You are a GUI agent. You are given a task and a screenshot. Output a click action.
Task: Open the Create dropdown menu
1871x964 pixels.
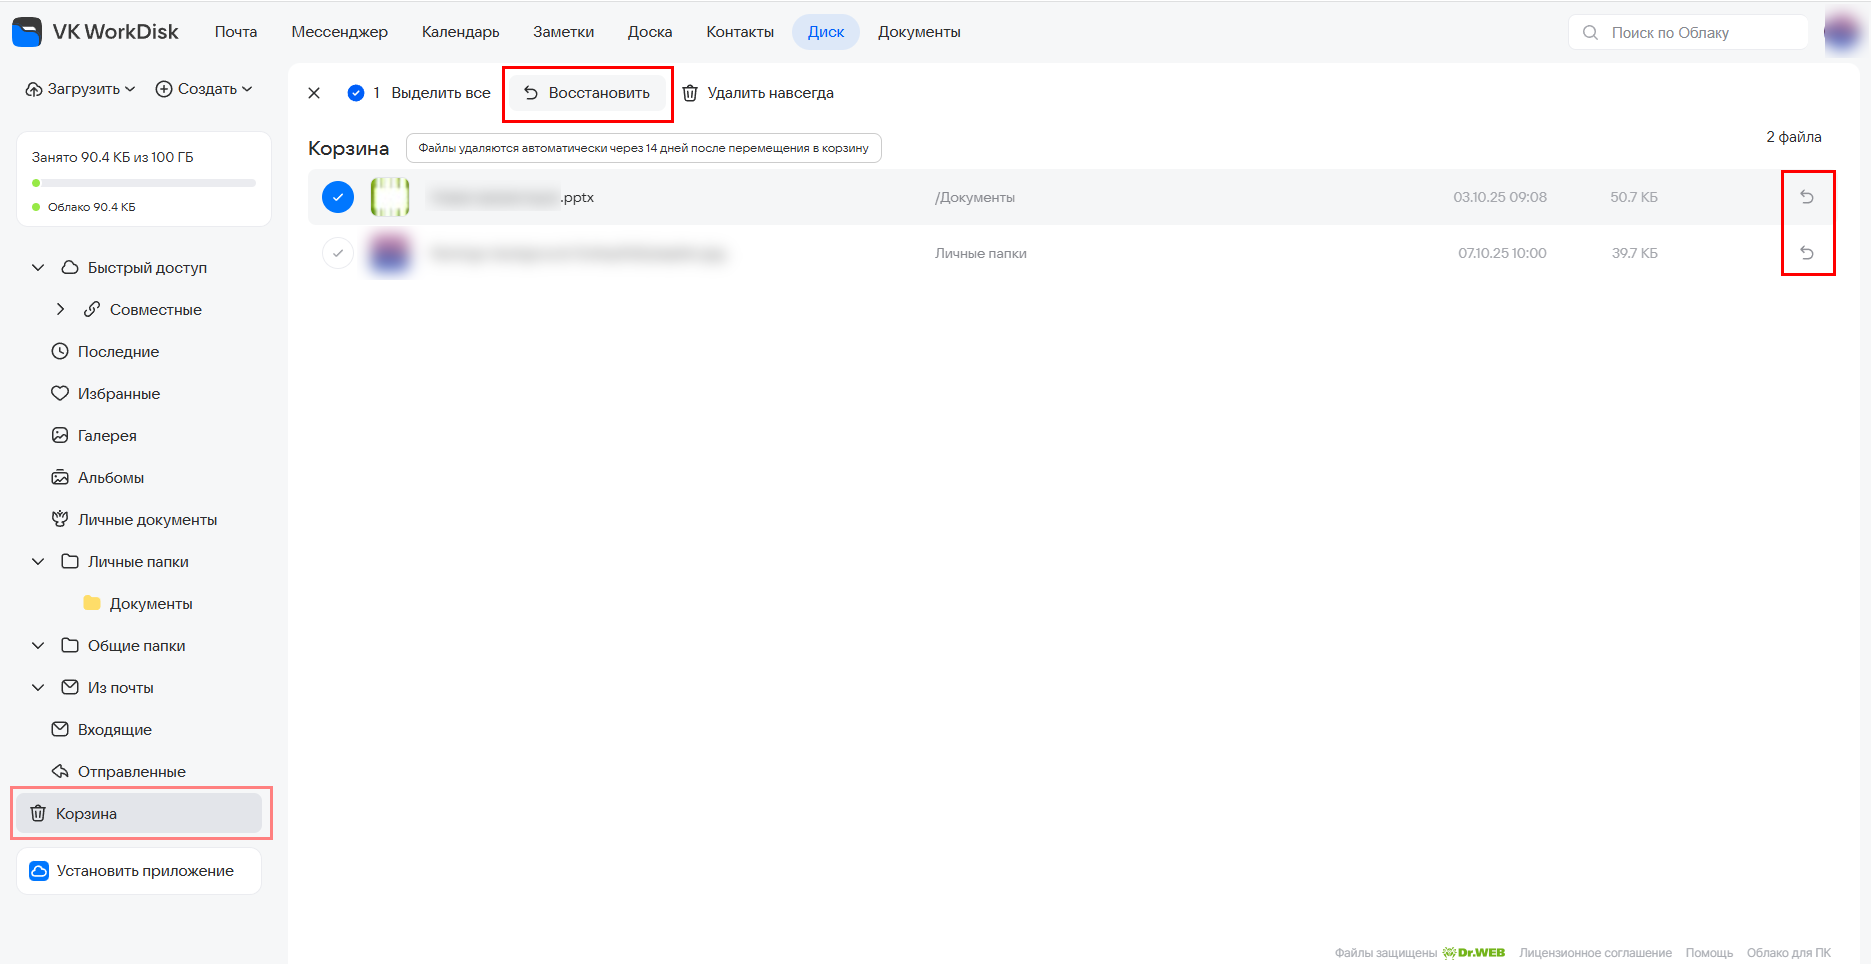(204, 89)
